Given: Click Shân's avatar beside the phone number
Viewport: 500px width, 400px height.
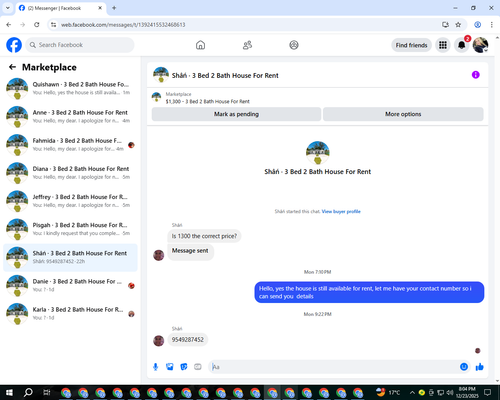Looking at the screenshot, I should [158, 341].
